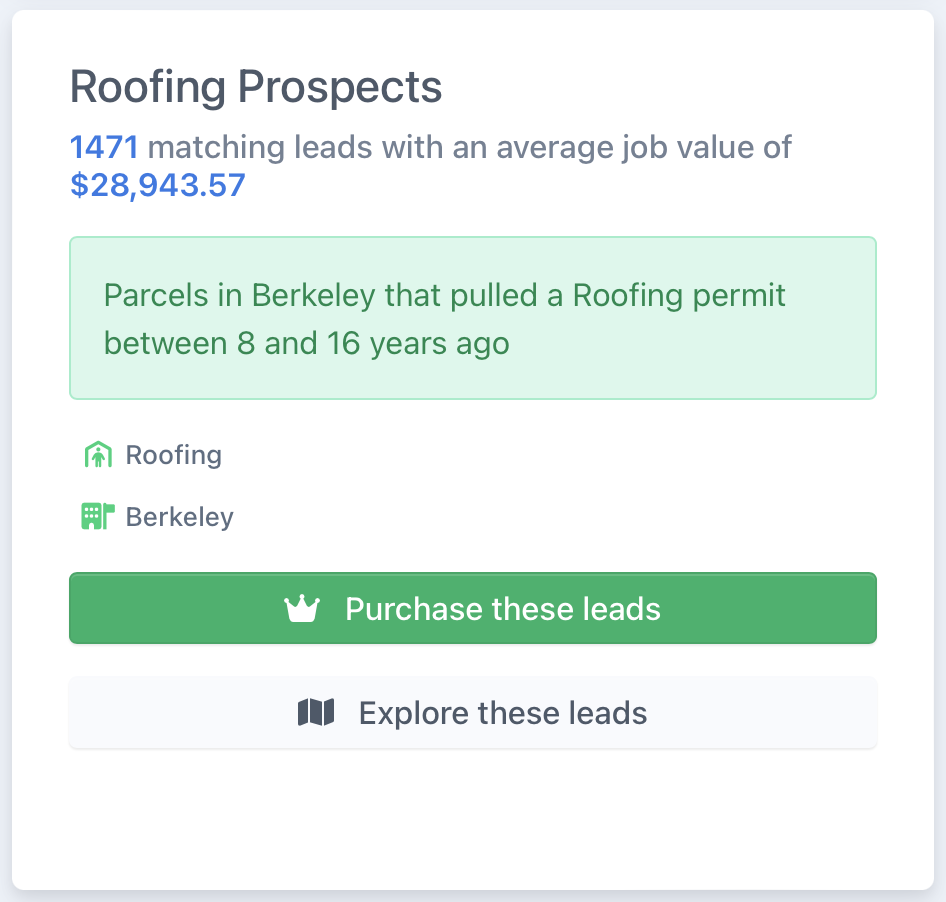Click 'Roofing permit' text in description

(679, 296)
